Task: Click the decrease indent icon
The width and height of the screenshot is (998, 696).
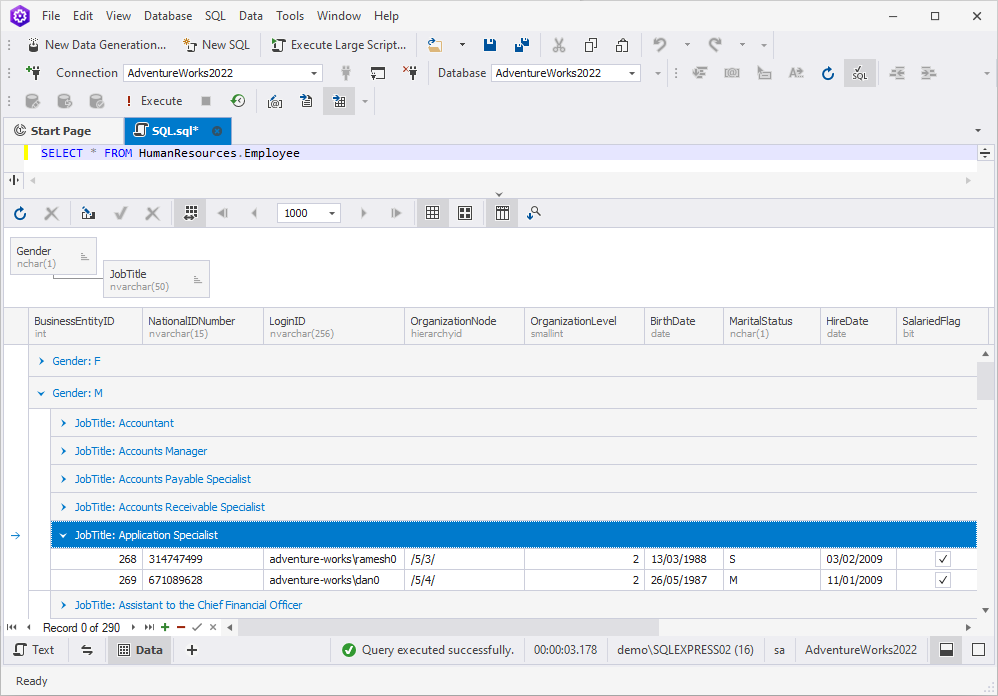Action: (897, 73)
